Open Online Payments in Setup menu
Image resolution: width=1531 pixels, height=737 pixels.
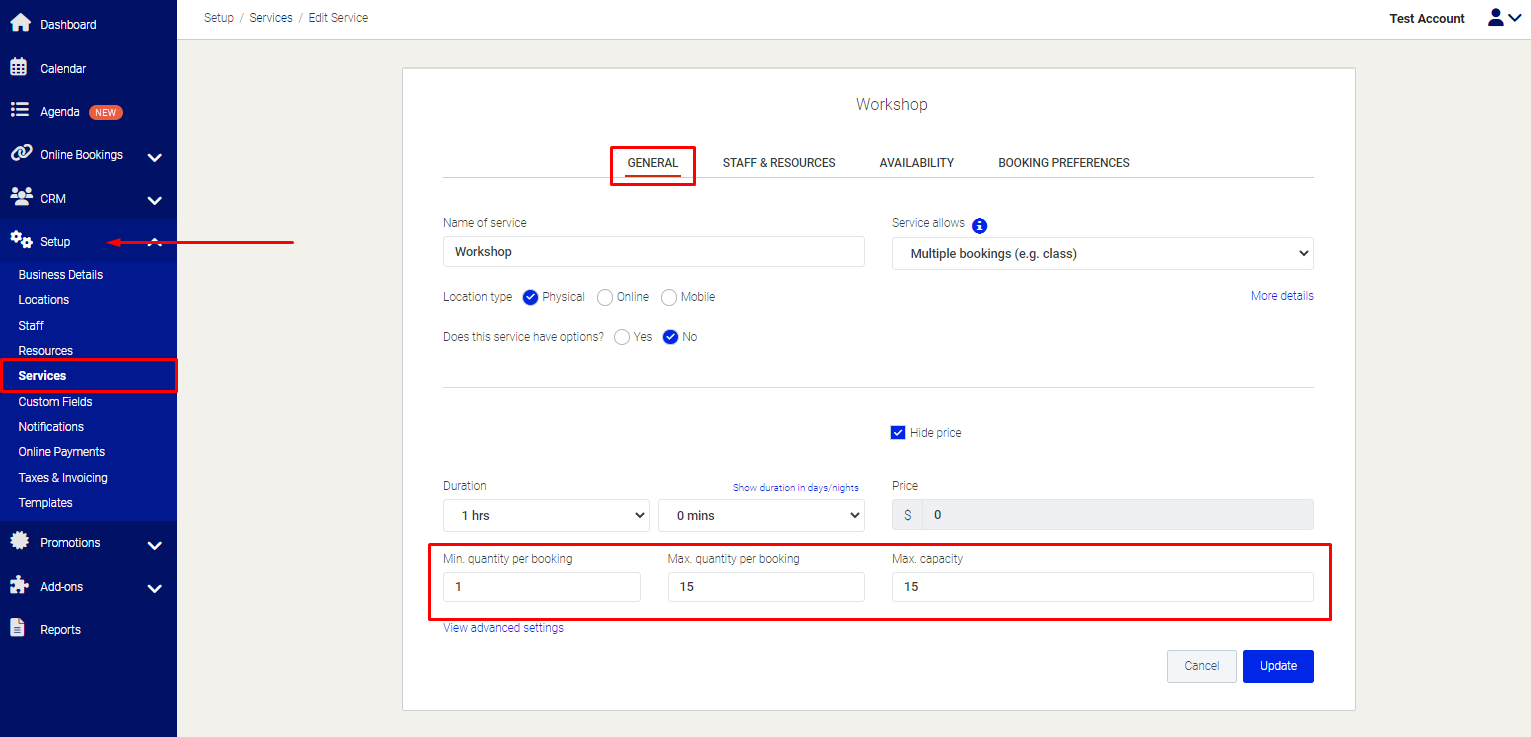[x=62, y=452]
